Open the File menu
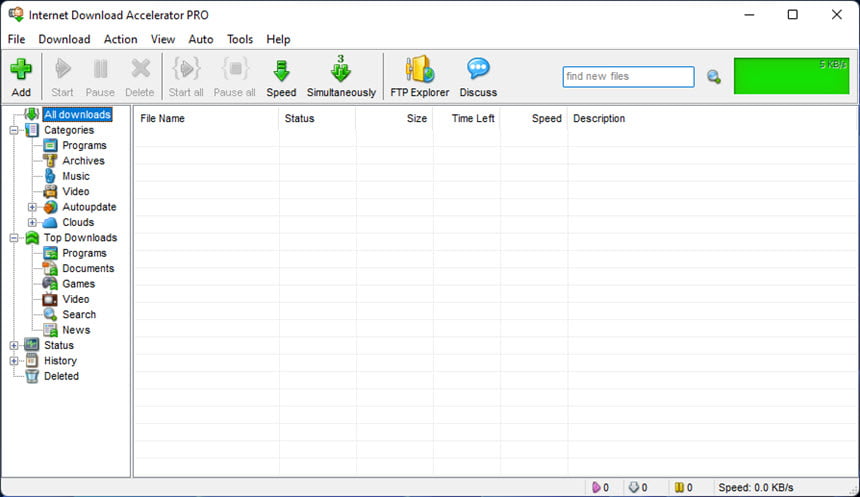The width and height of the screenshot is (860, 497). pos(16,39)
